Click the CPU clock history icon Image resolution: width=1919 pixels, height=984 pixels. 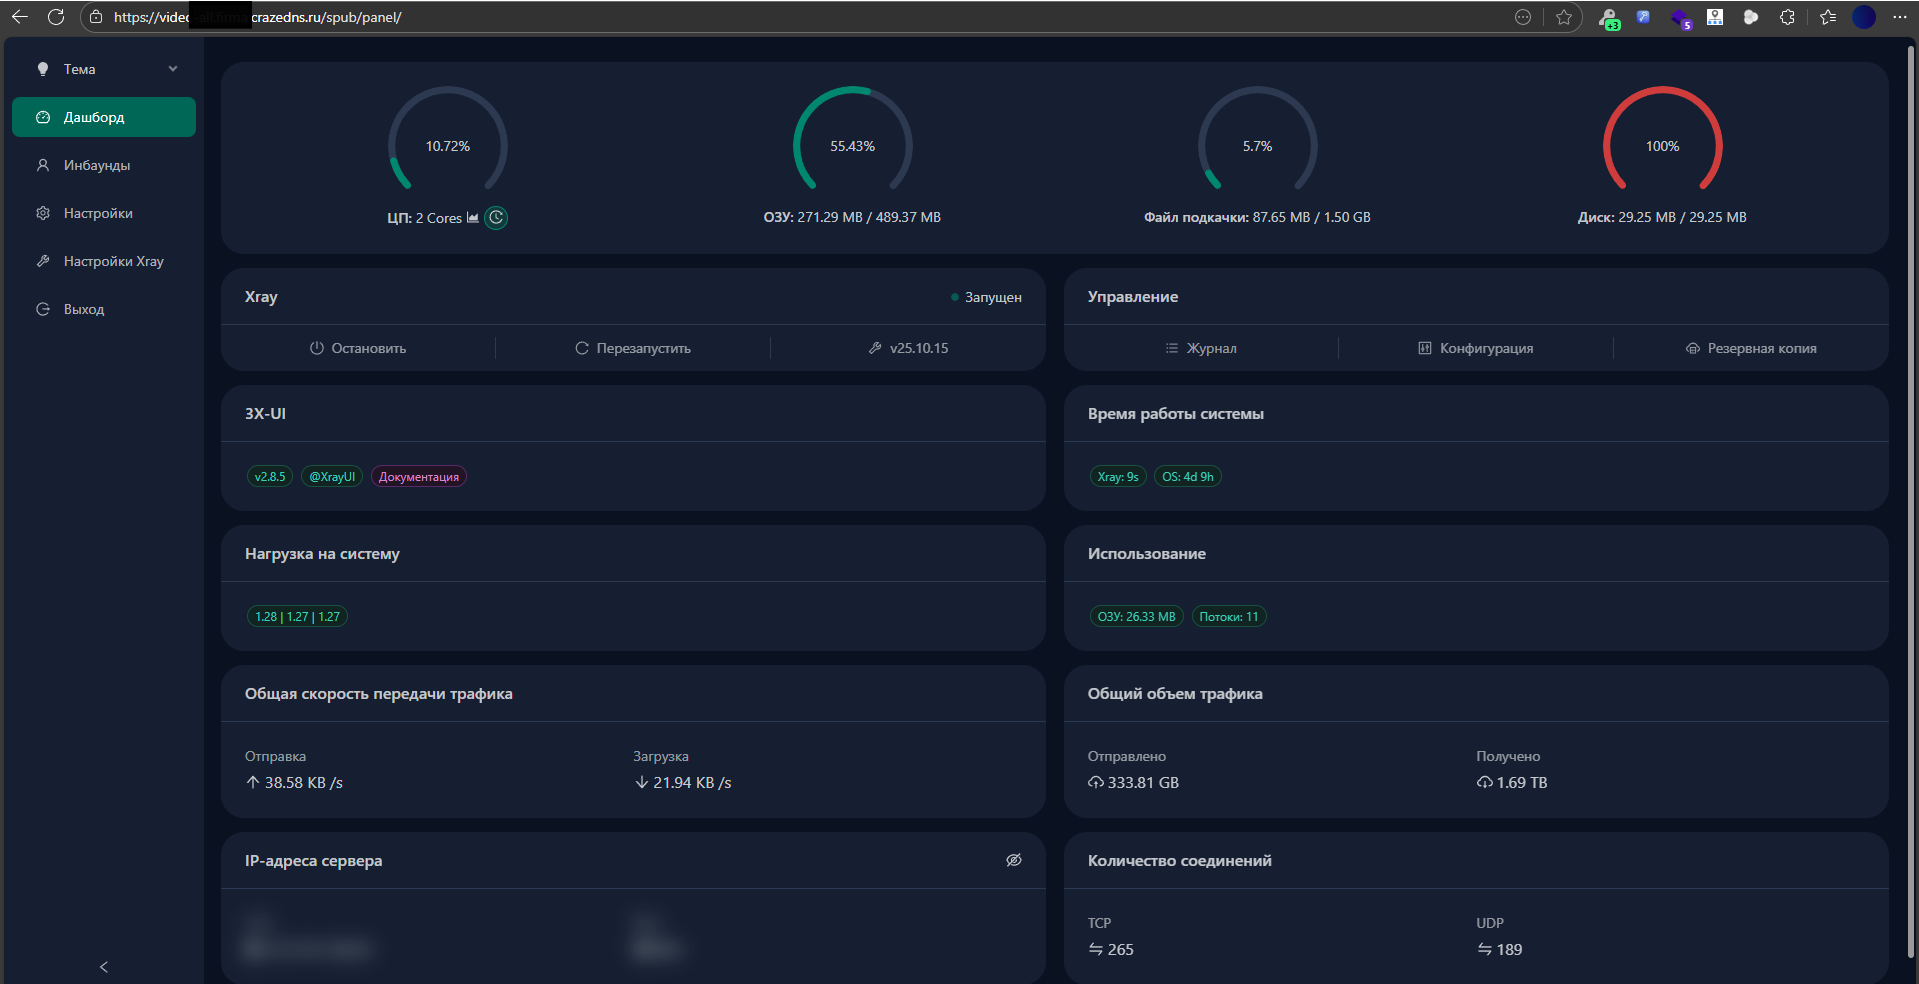tap(496, 218)
